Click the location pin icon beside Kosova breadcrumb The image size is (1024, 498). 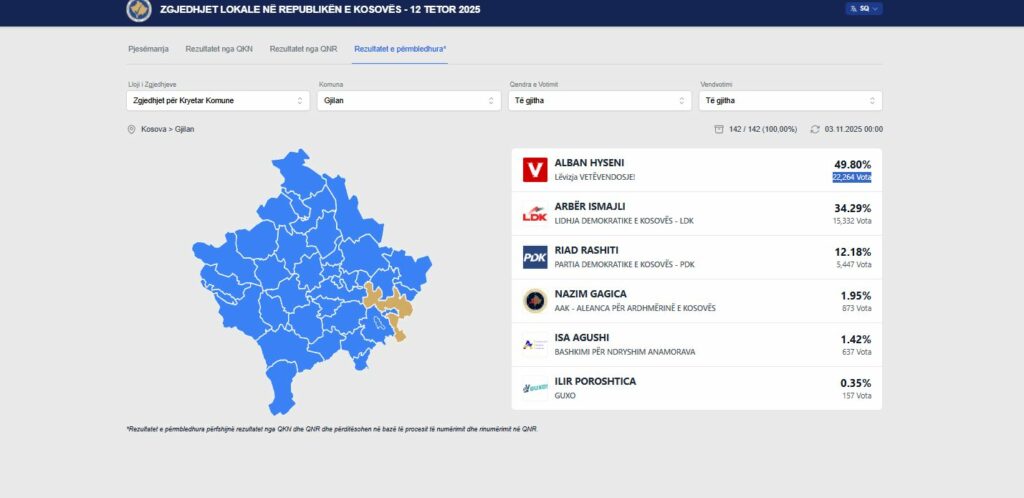(x=131, y=129)
